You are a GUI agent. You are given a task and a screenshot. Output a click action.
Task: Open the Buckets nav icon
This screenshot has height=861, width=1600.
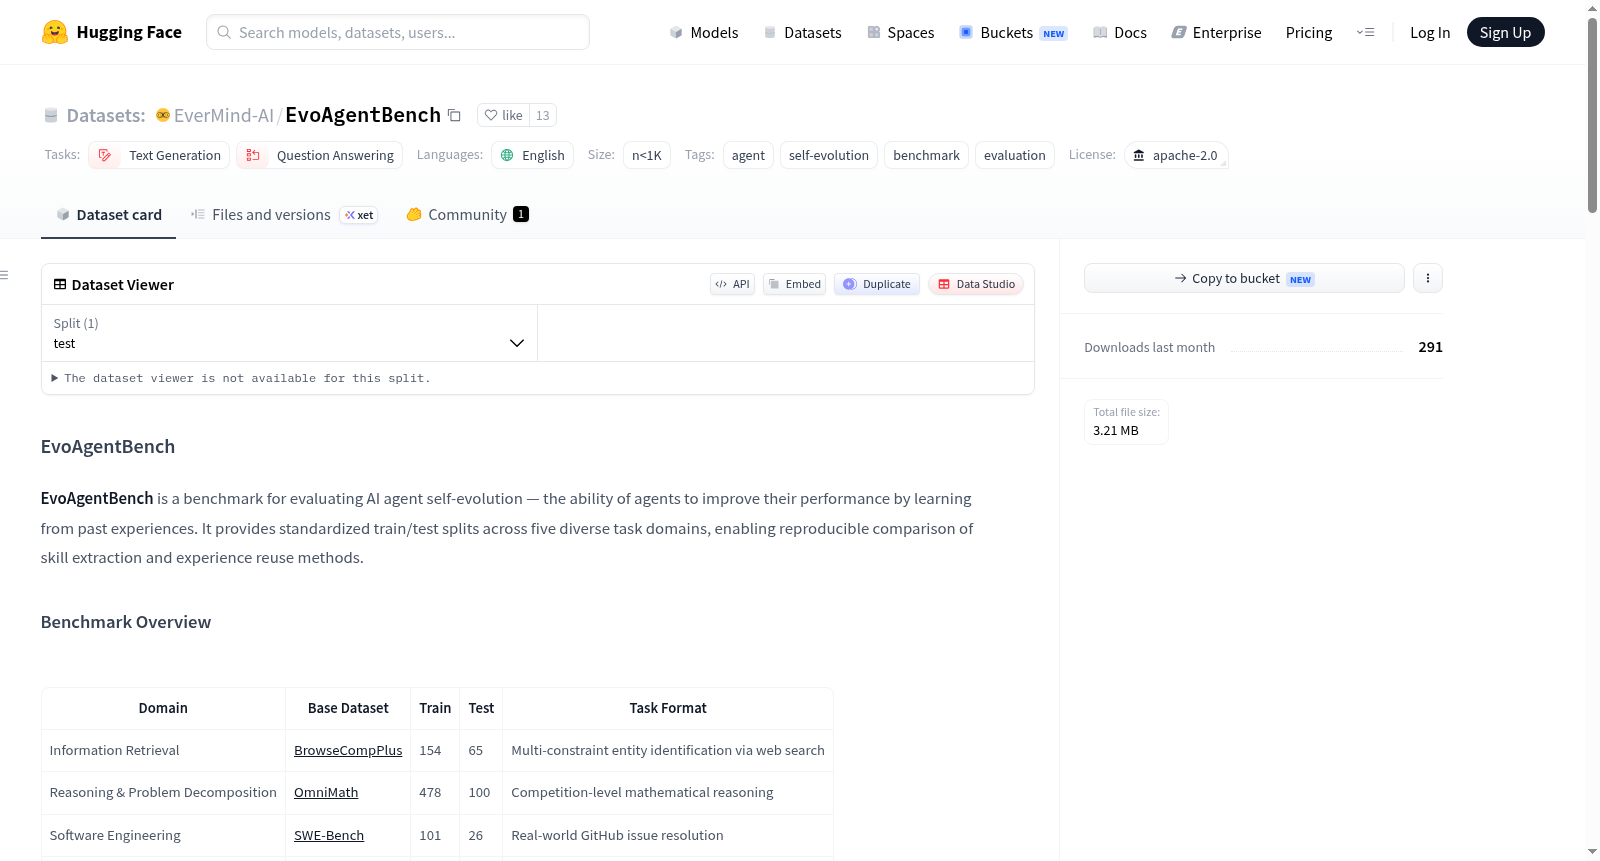(x=966, y=32)
